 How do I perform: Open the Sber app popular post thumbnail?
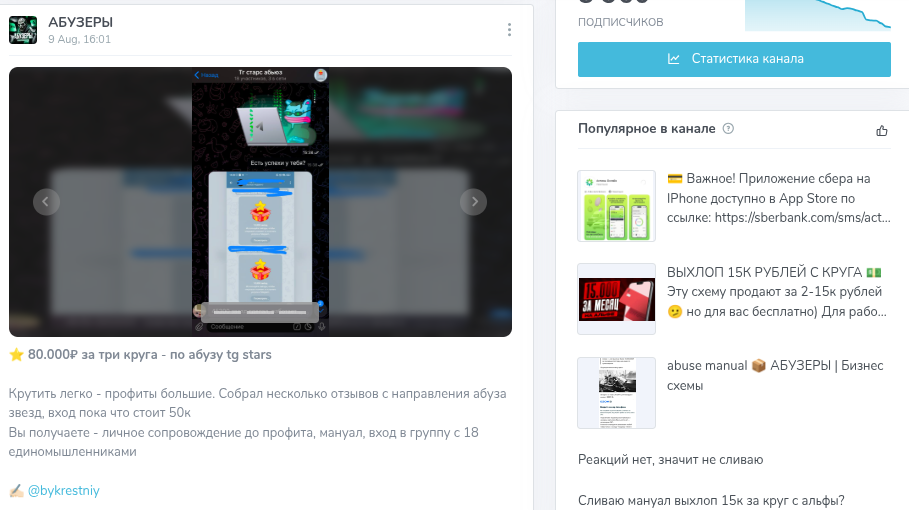point(616,206)
